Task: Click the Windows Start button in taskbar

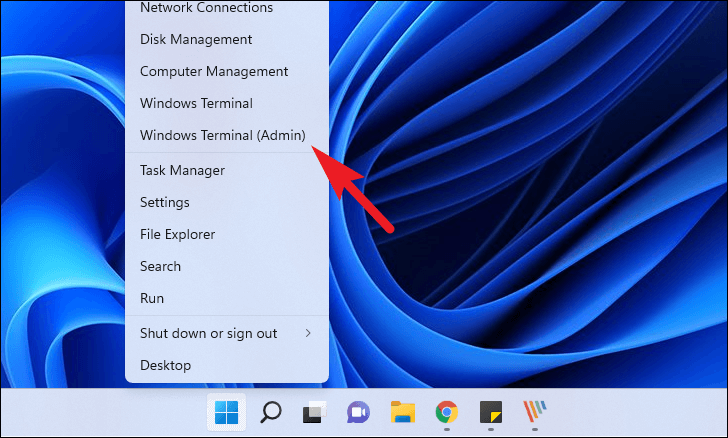Action: (x=227, y=412)
